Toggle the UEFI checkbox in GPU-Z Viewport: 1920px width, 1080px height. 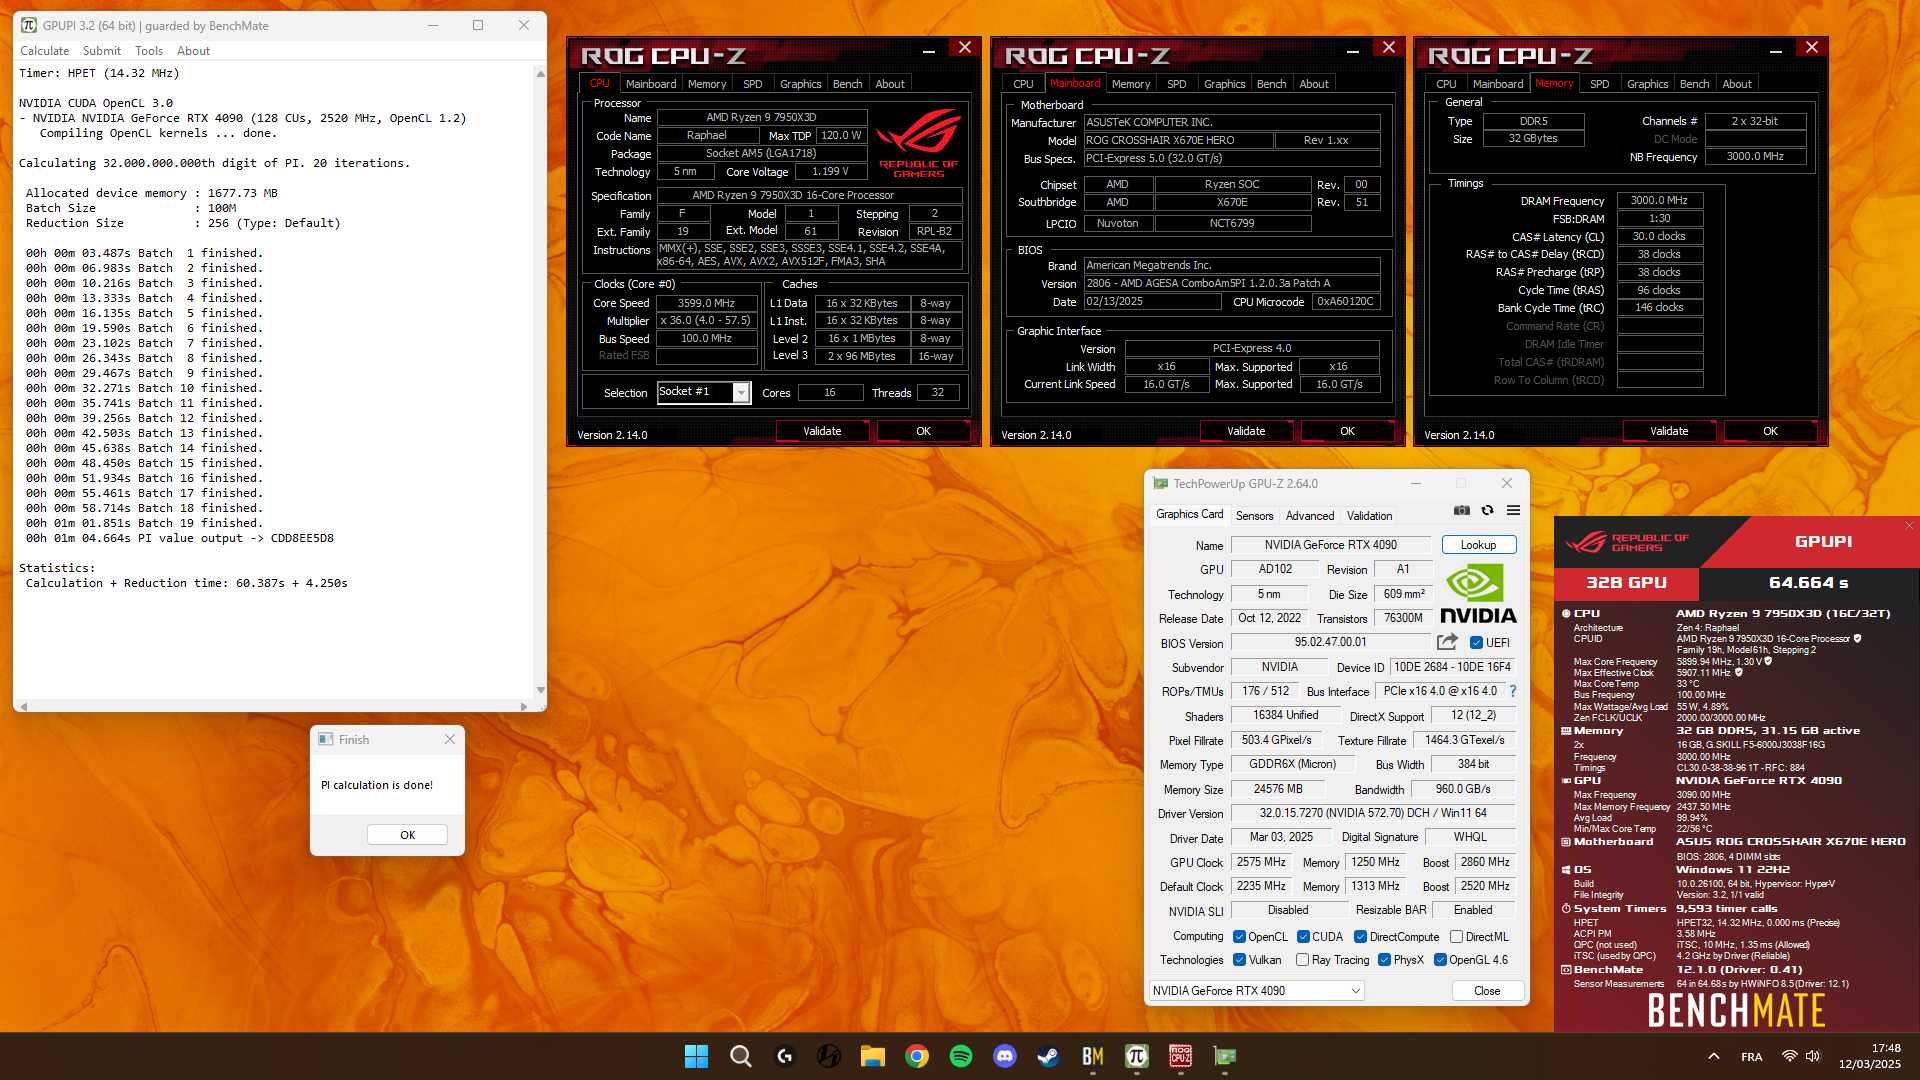1476,643
